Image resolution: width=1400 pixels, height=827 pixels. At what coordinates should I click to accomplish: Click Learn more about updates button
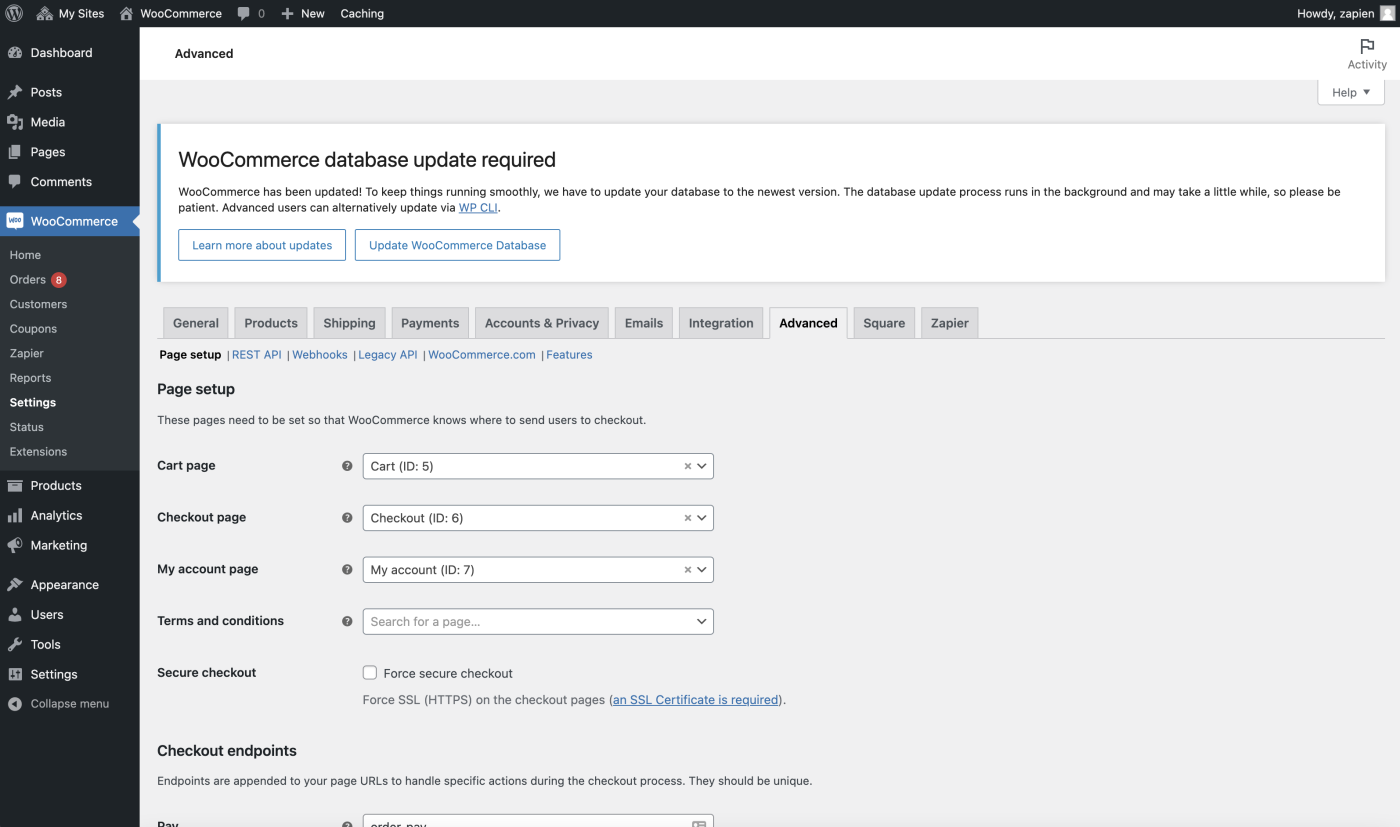click(x=262, y=245)
